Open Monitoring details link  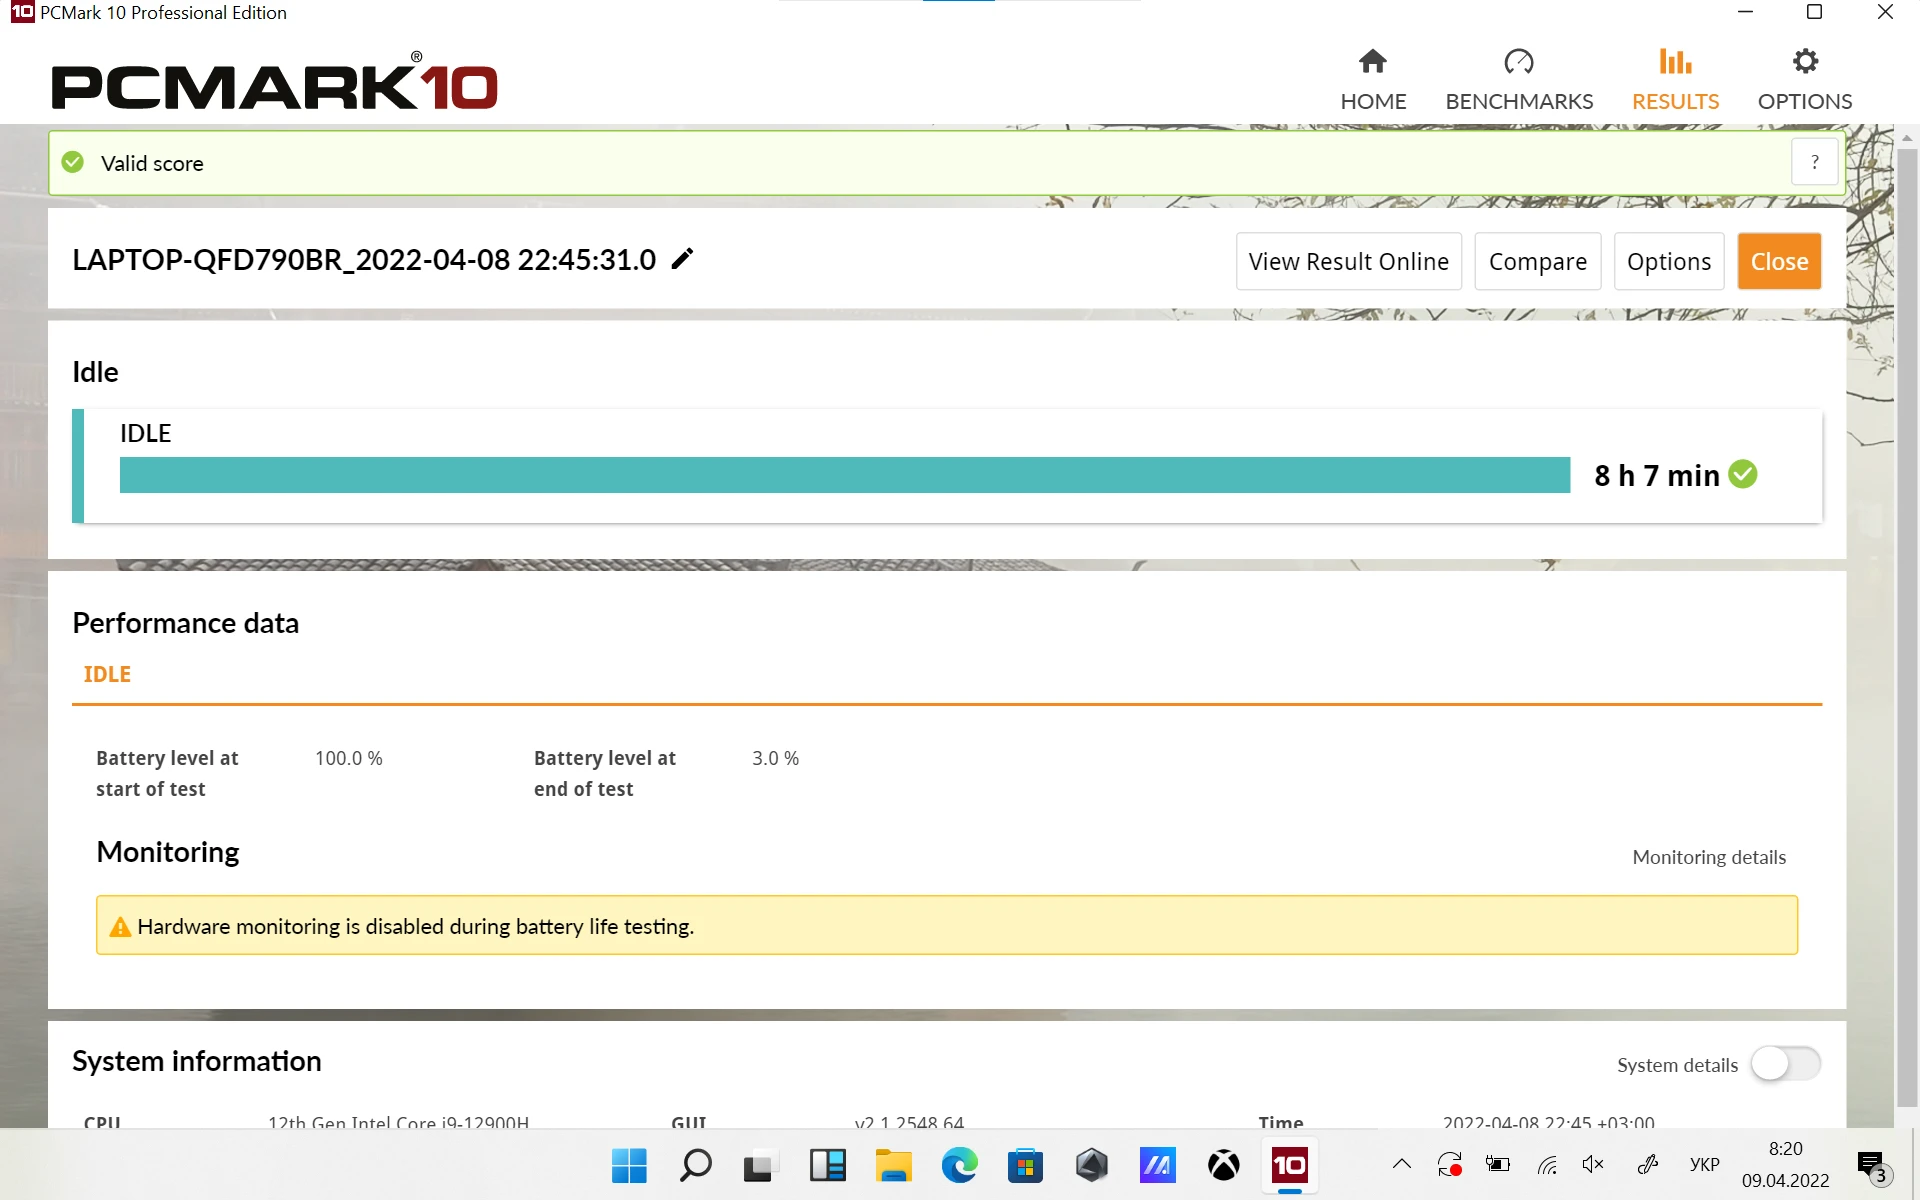click(x=1709, y=857)
